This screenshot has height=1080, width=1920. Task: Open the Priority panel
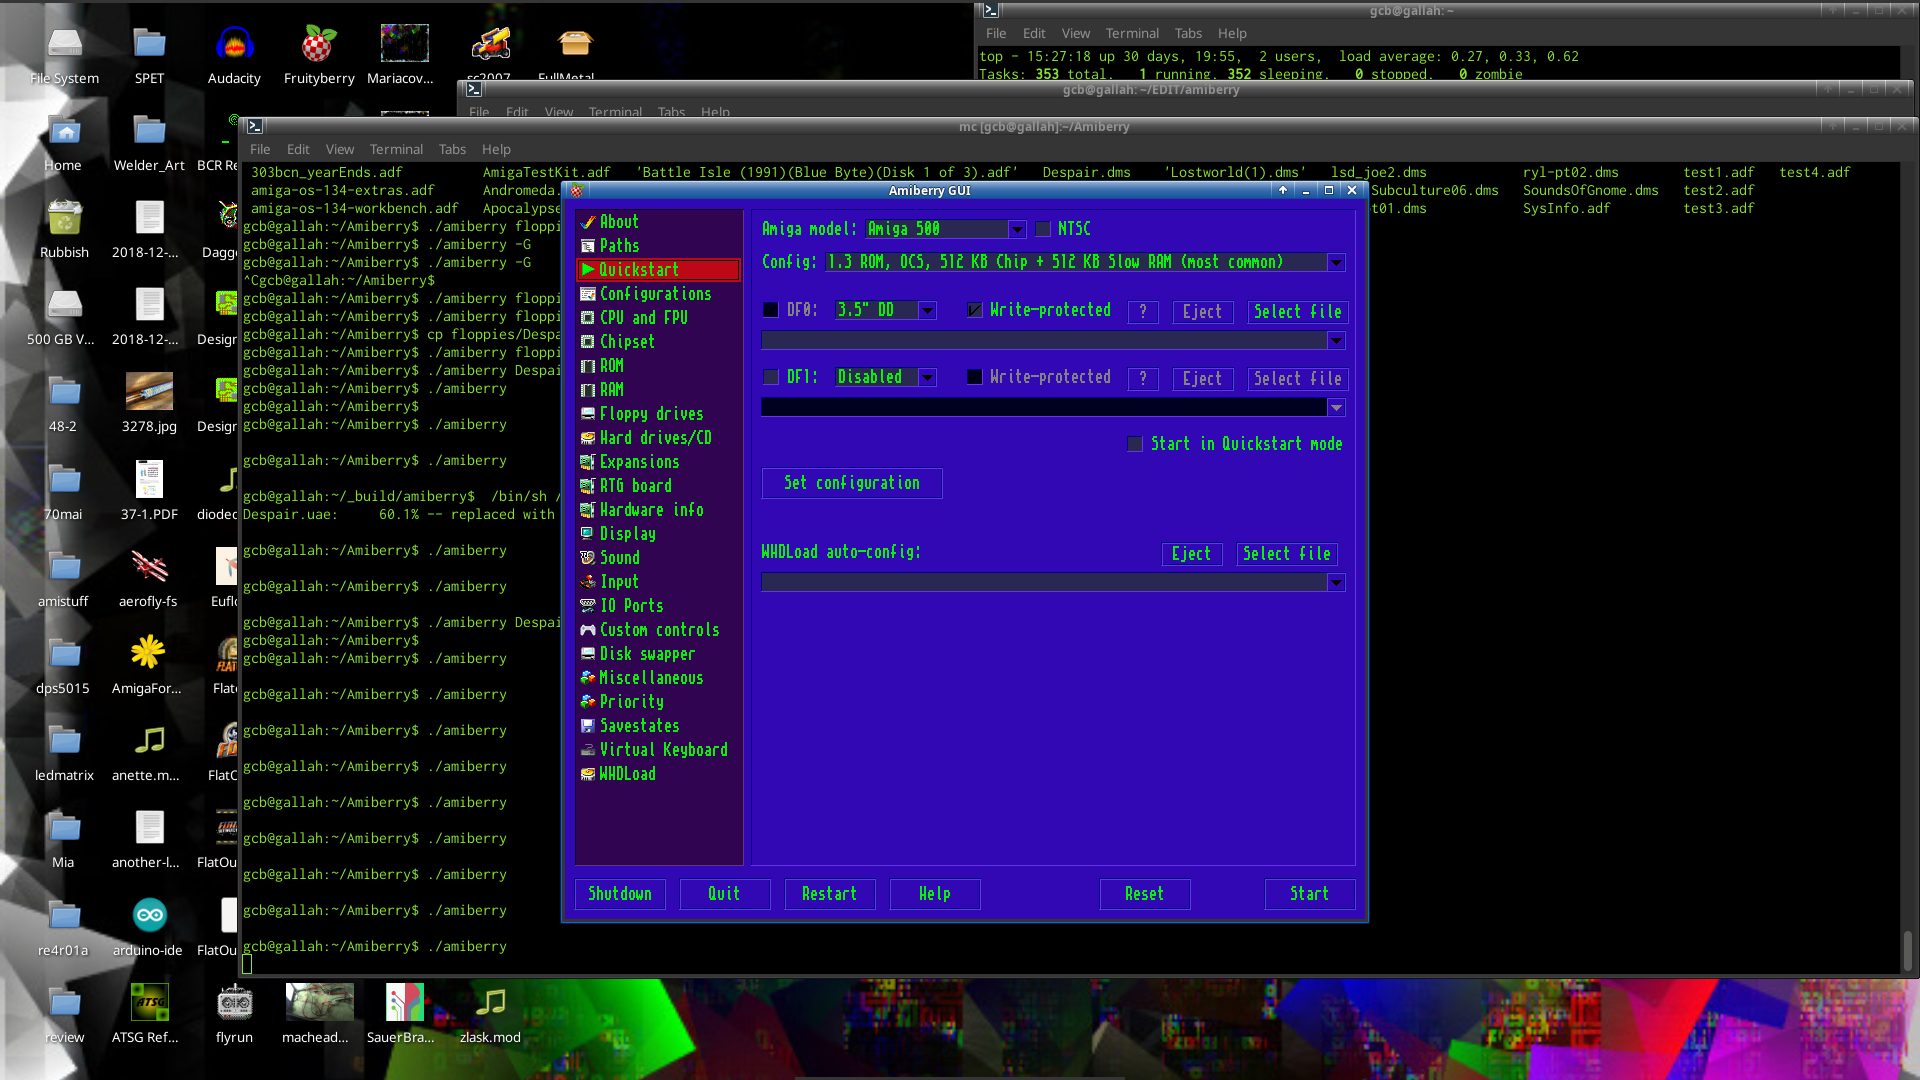coord(658,702)
